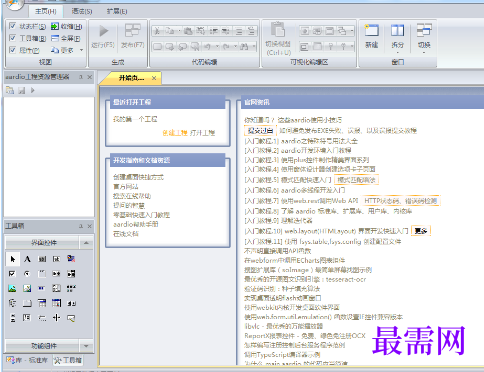Click the 'More' button after tutorial 10
This screenshot has width=484, height=372.
click(421, 231)
